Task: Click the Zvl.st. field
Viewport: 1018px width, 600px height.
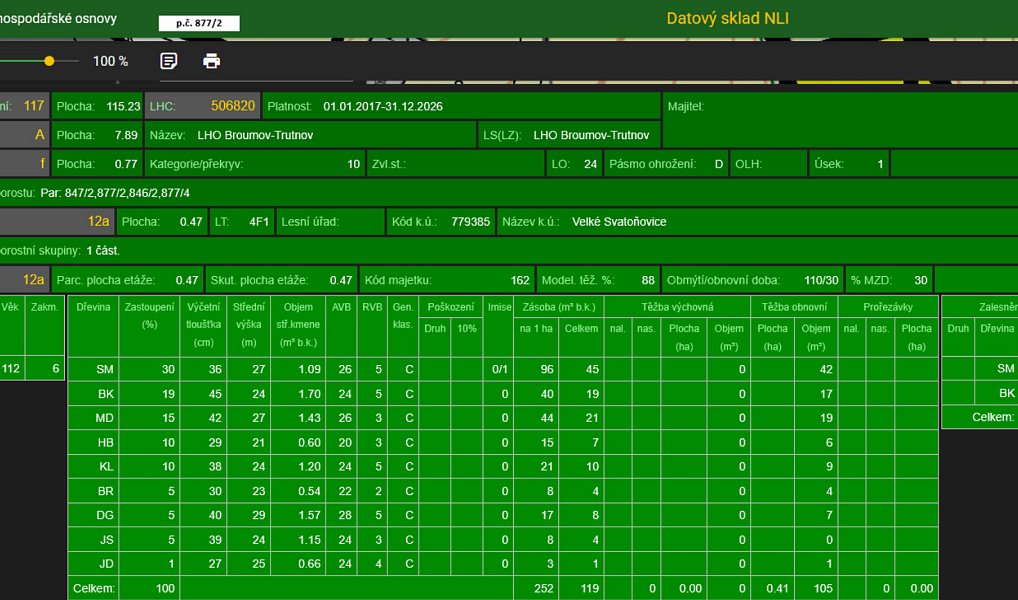Action: click(456, 164)
